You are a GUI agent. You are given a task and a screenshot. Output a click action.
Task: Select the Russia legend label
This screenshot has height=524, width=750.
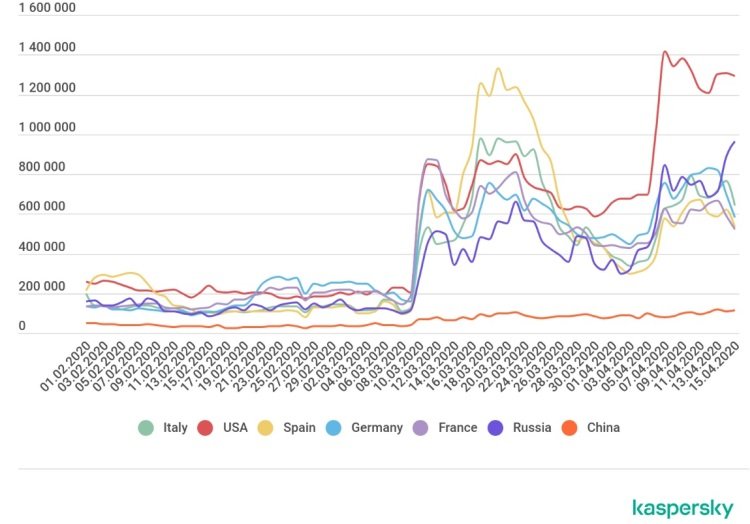click(532, 427)
